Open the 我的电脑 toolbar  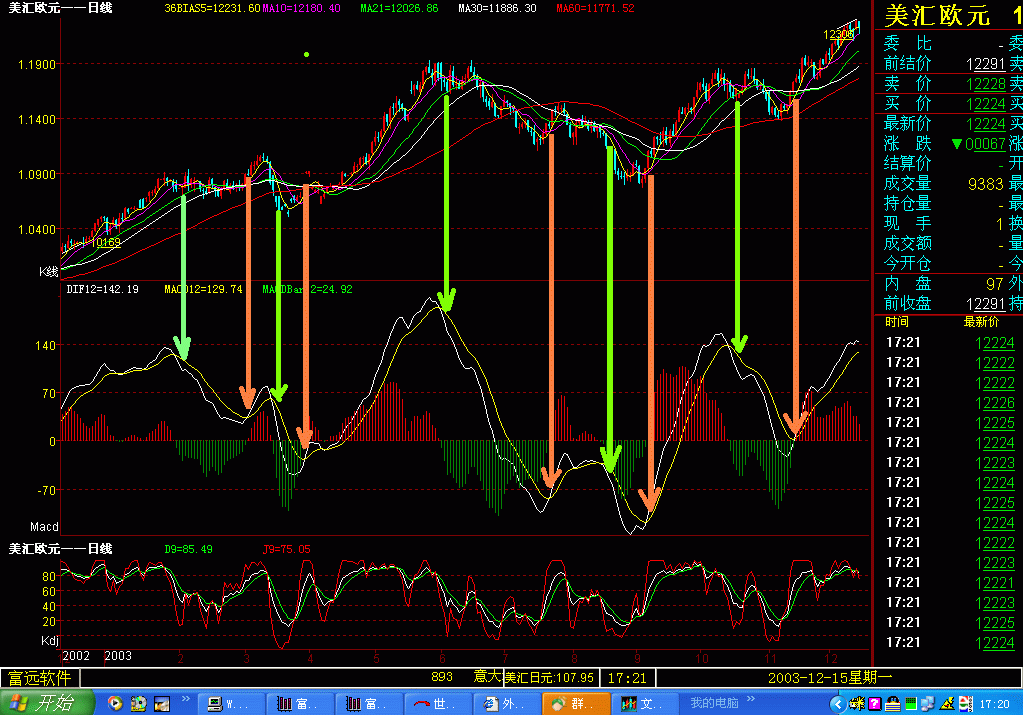[x=714, y=703]
